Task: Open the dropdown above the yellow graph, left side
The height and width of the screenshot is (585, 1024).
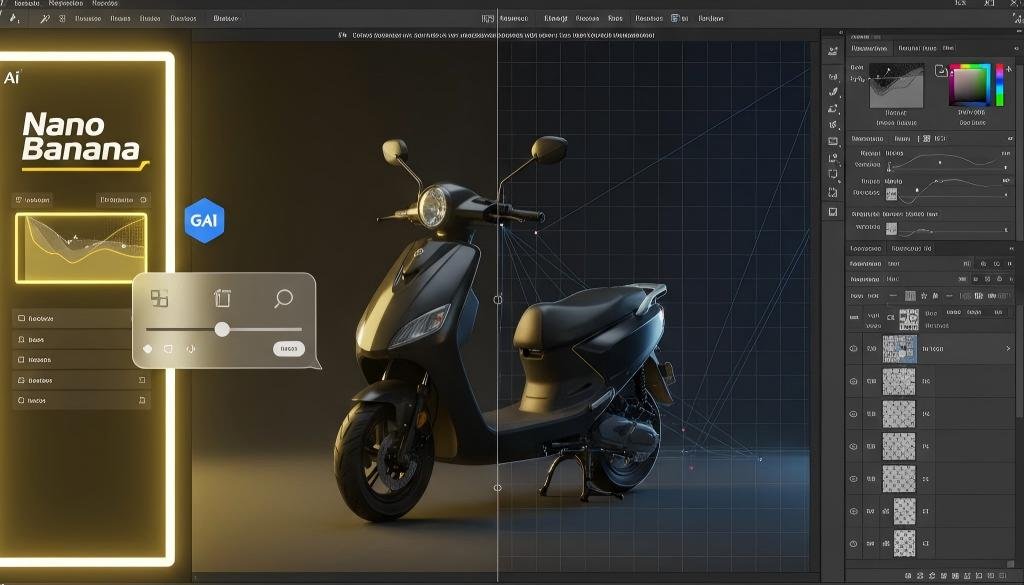Action: (40, 200)
